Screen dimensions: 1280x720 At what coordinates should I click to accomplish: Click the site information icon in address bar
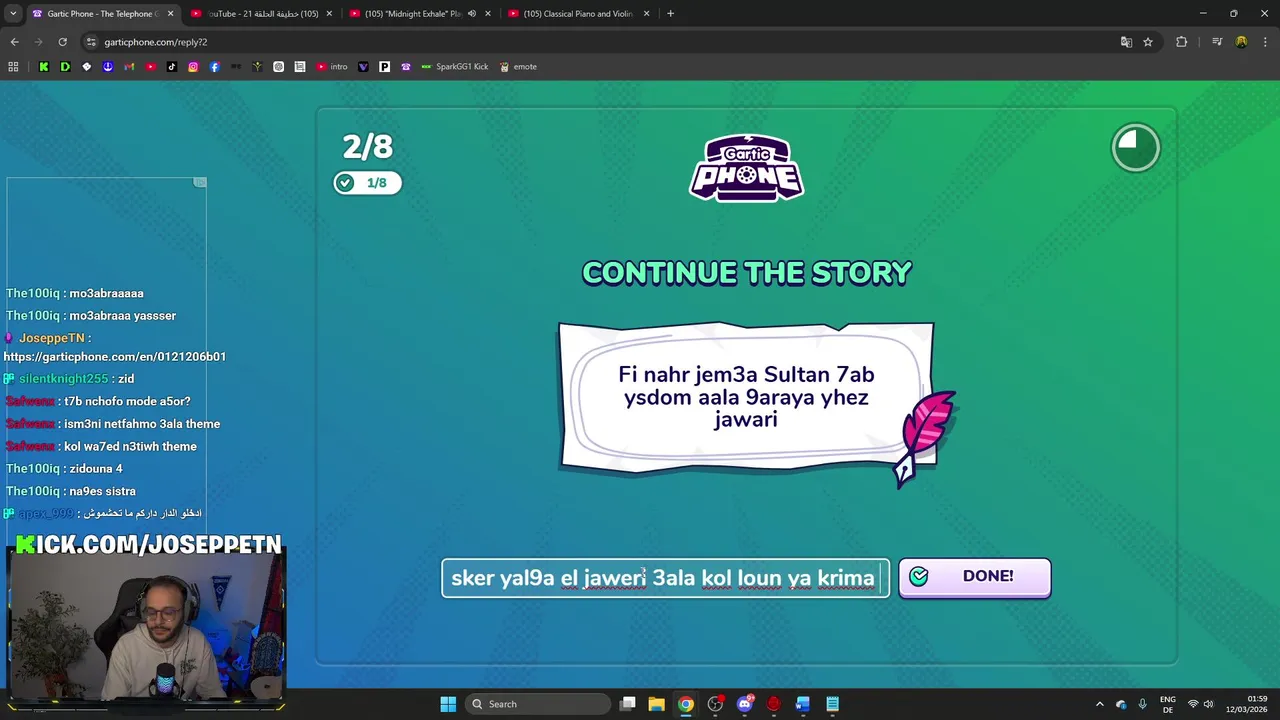91,42
